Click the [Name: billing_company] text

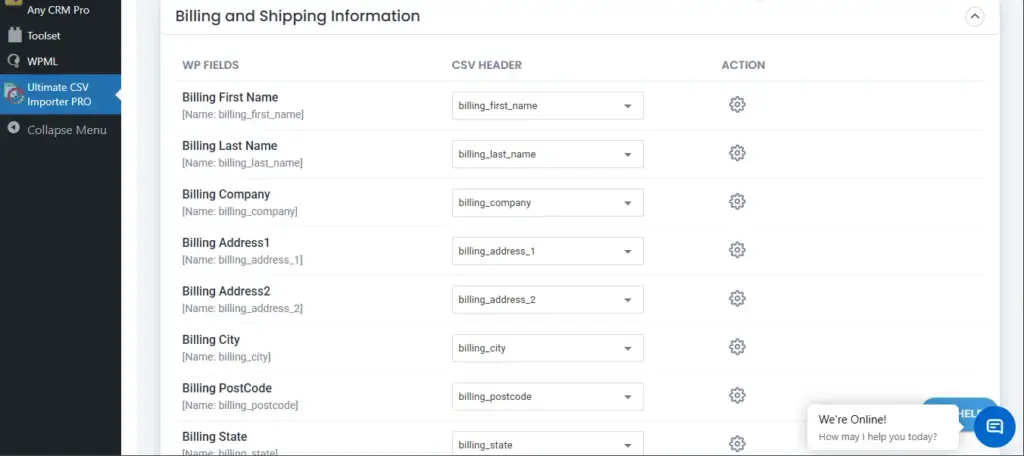(x=240, y=212)
